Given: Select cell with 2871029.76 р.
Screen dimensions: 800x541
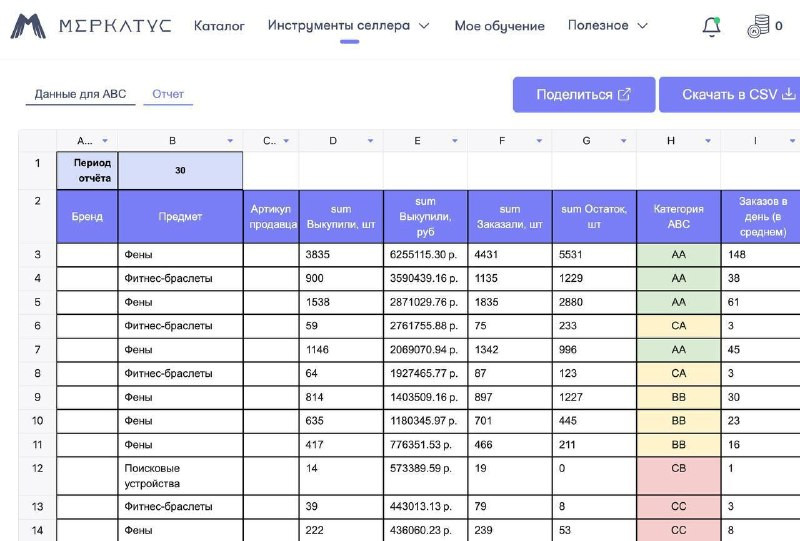Looking at the screenshot, I should [425, 302].
